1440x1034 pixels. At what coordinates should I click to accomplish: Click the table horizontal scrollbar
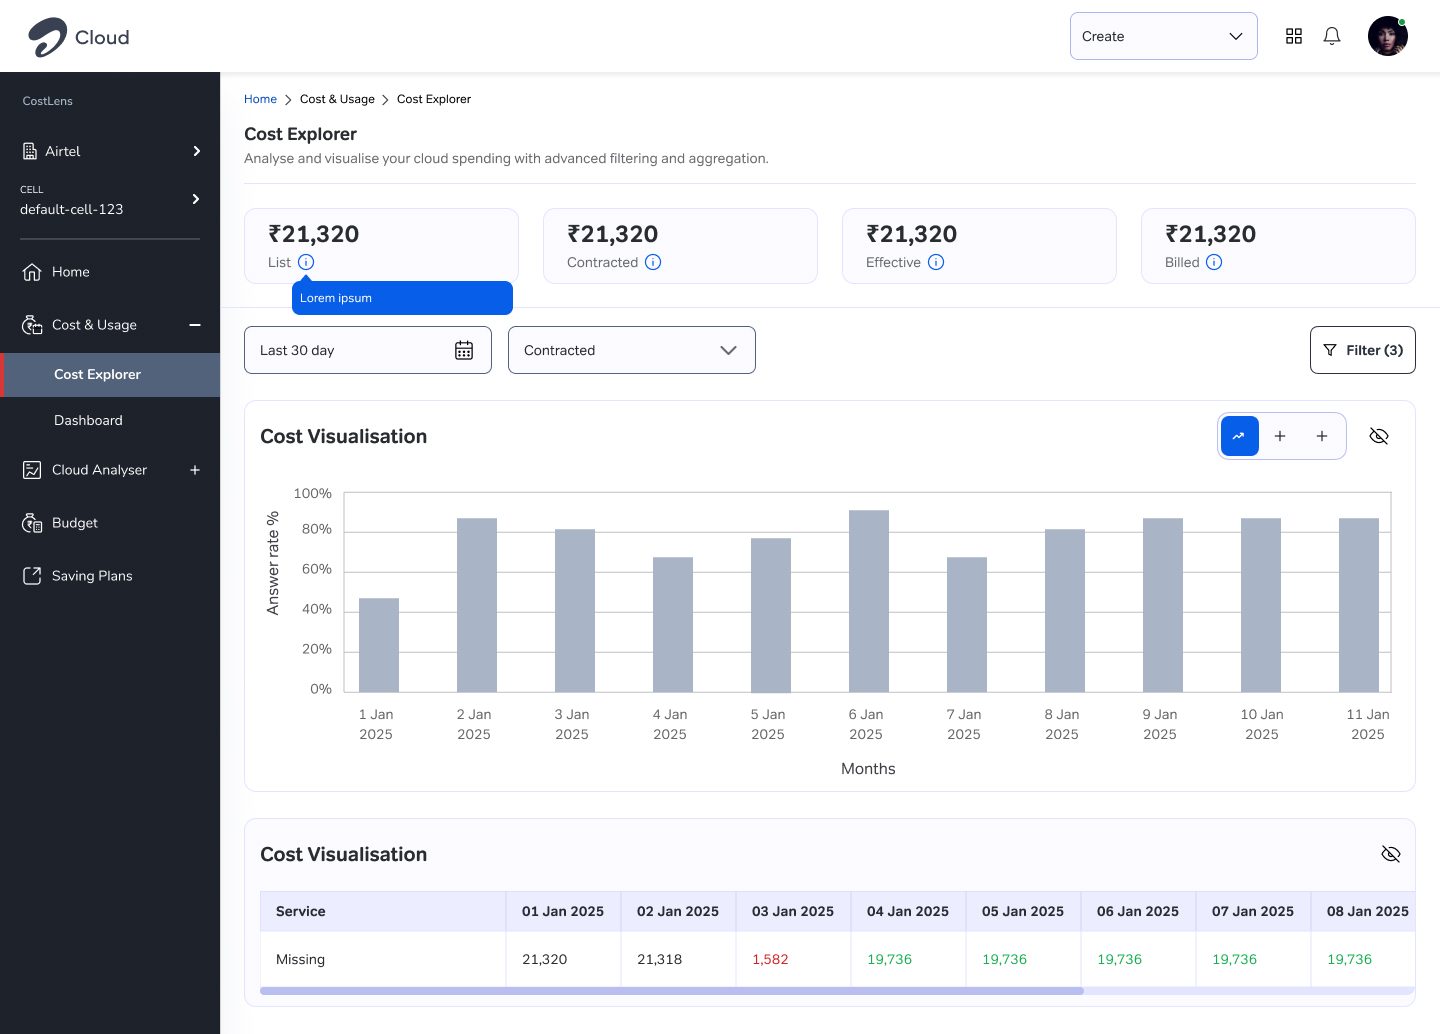click(671, 991)
